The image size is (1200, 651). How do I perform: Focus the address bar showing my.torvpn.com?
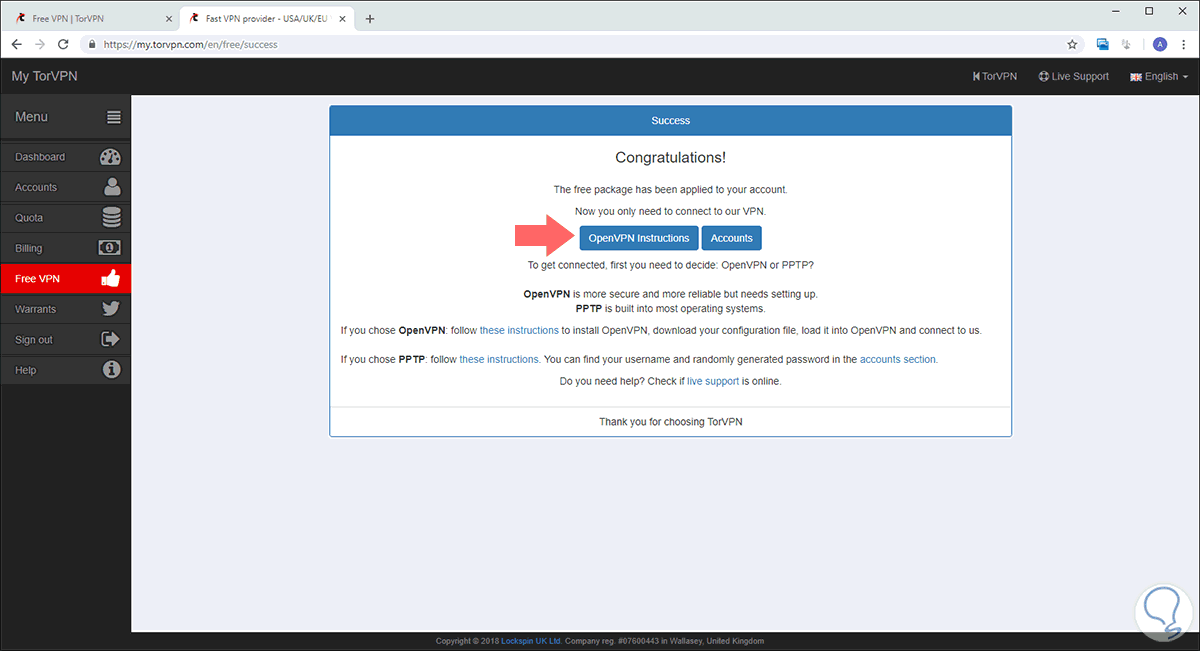point(570,44)
